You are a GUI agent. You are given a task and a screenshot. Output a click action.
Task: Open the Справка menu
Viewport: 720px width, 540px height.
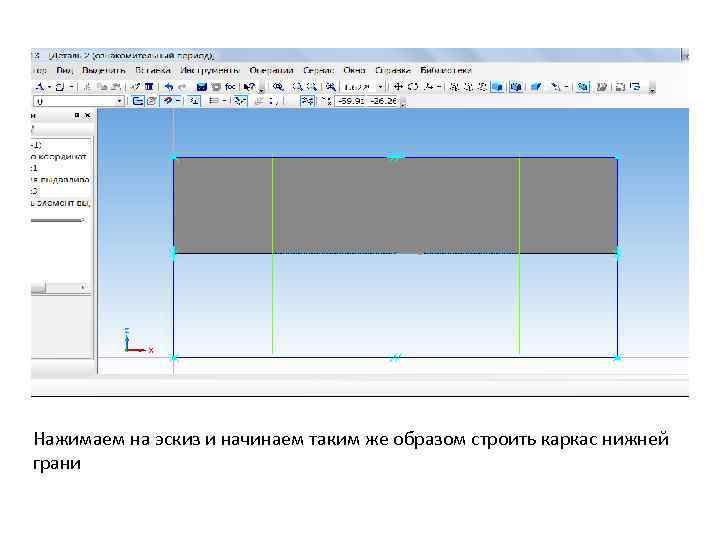[392, 70]
